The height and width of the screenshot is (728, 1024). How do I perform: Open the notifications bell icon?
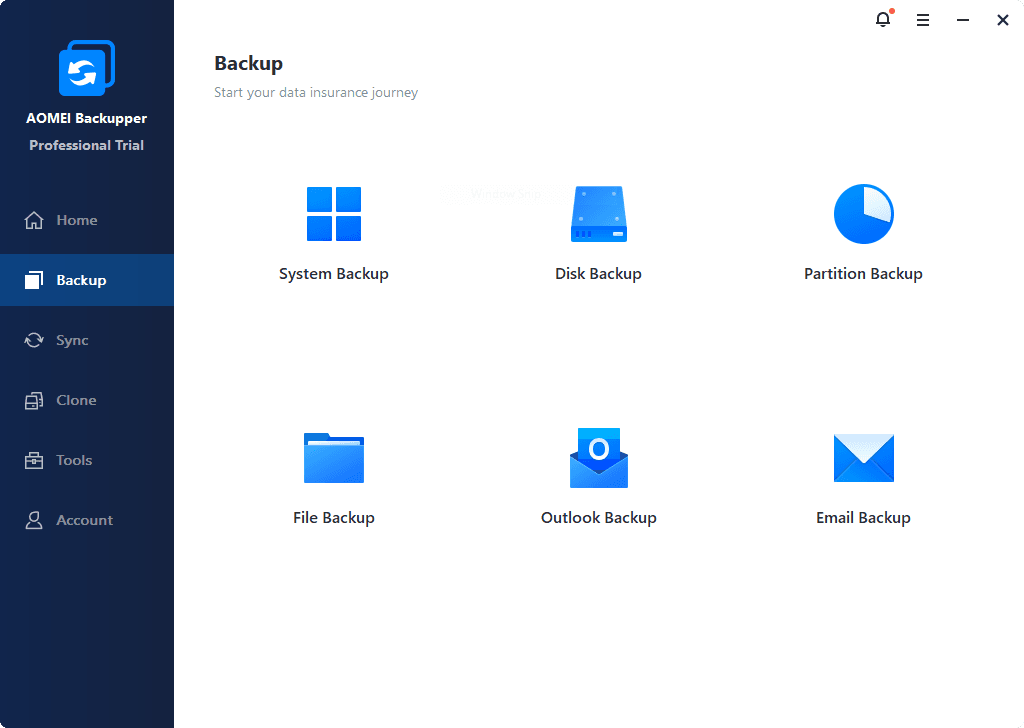(884, 19)
